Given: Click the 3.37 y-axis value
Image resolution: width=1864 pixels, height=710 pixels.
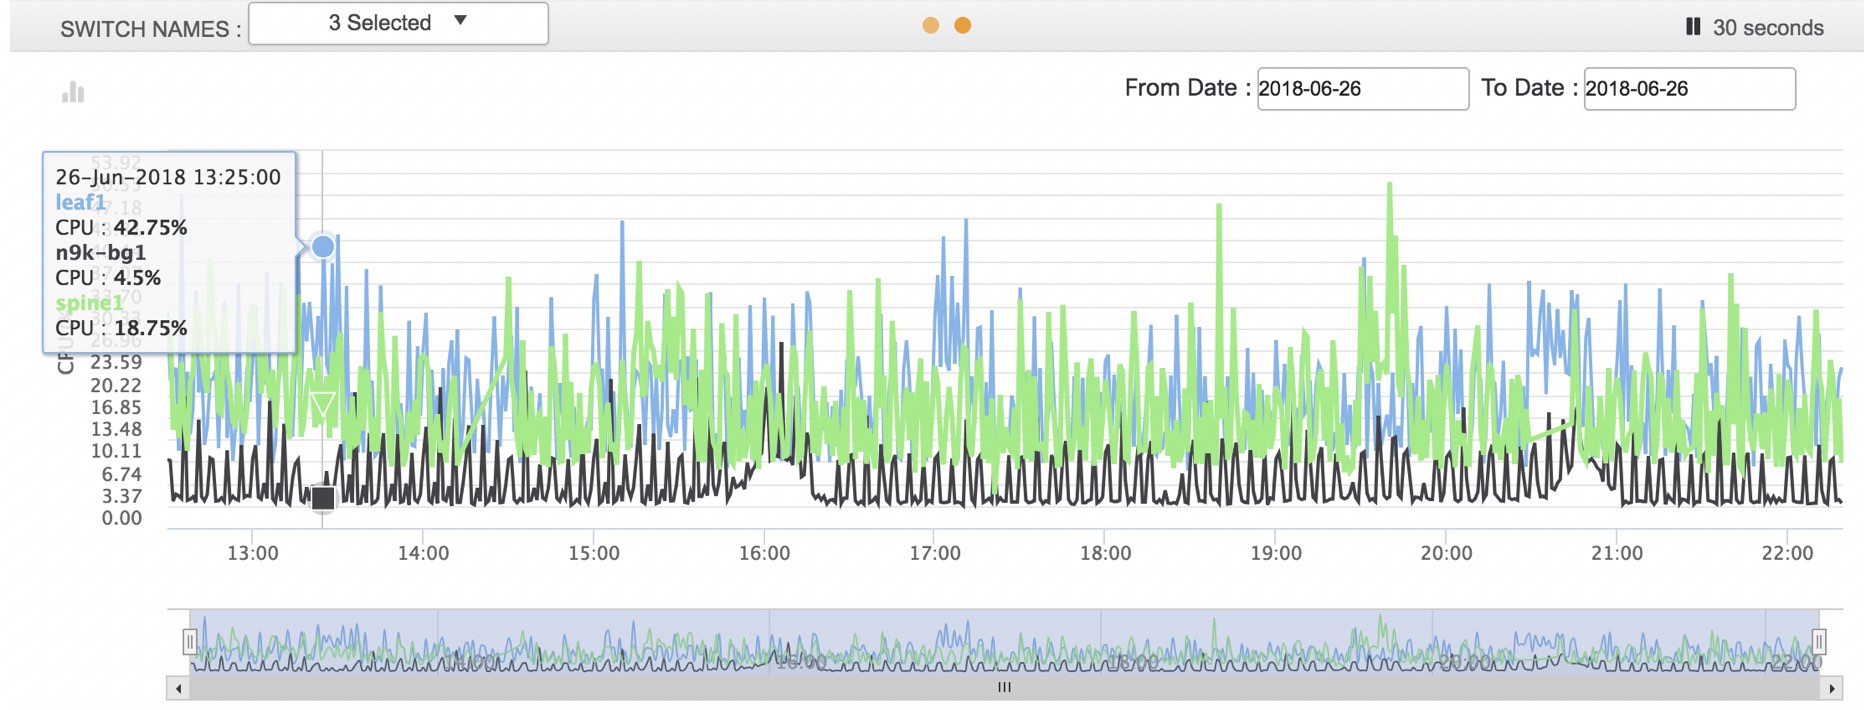Looking at the screenshot, I should (x=122, y=496).
